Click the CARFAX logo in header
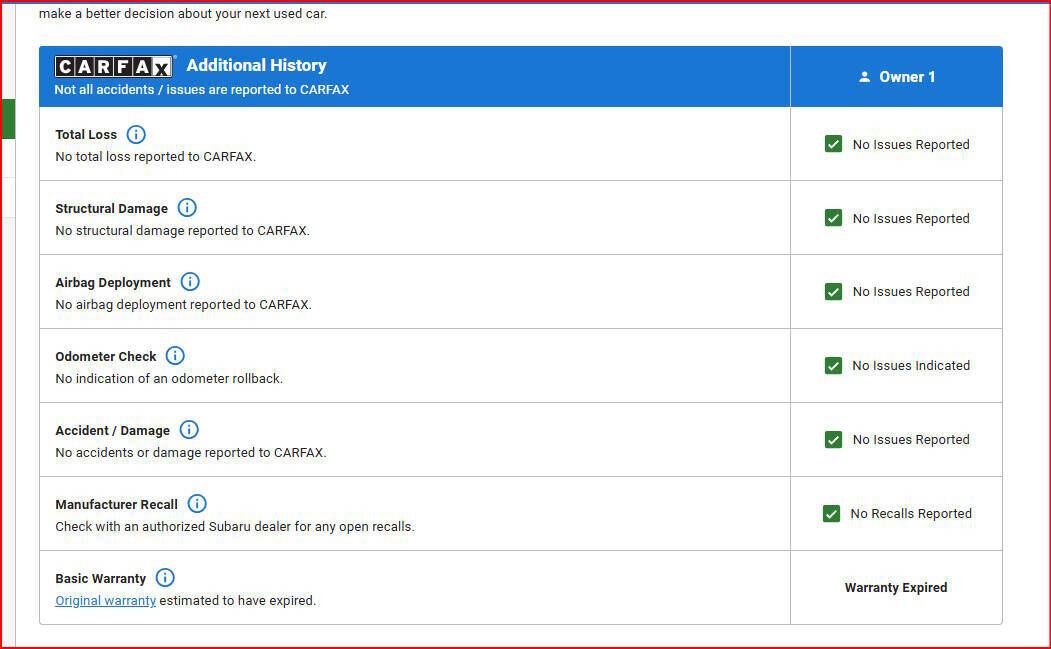The height and width of the screenshot is (649, 1051). [x=114, y=66]
